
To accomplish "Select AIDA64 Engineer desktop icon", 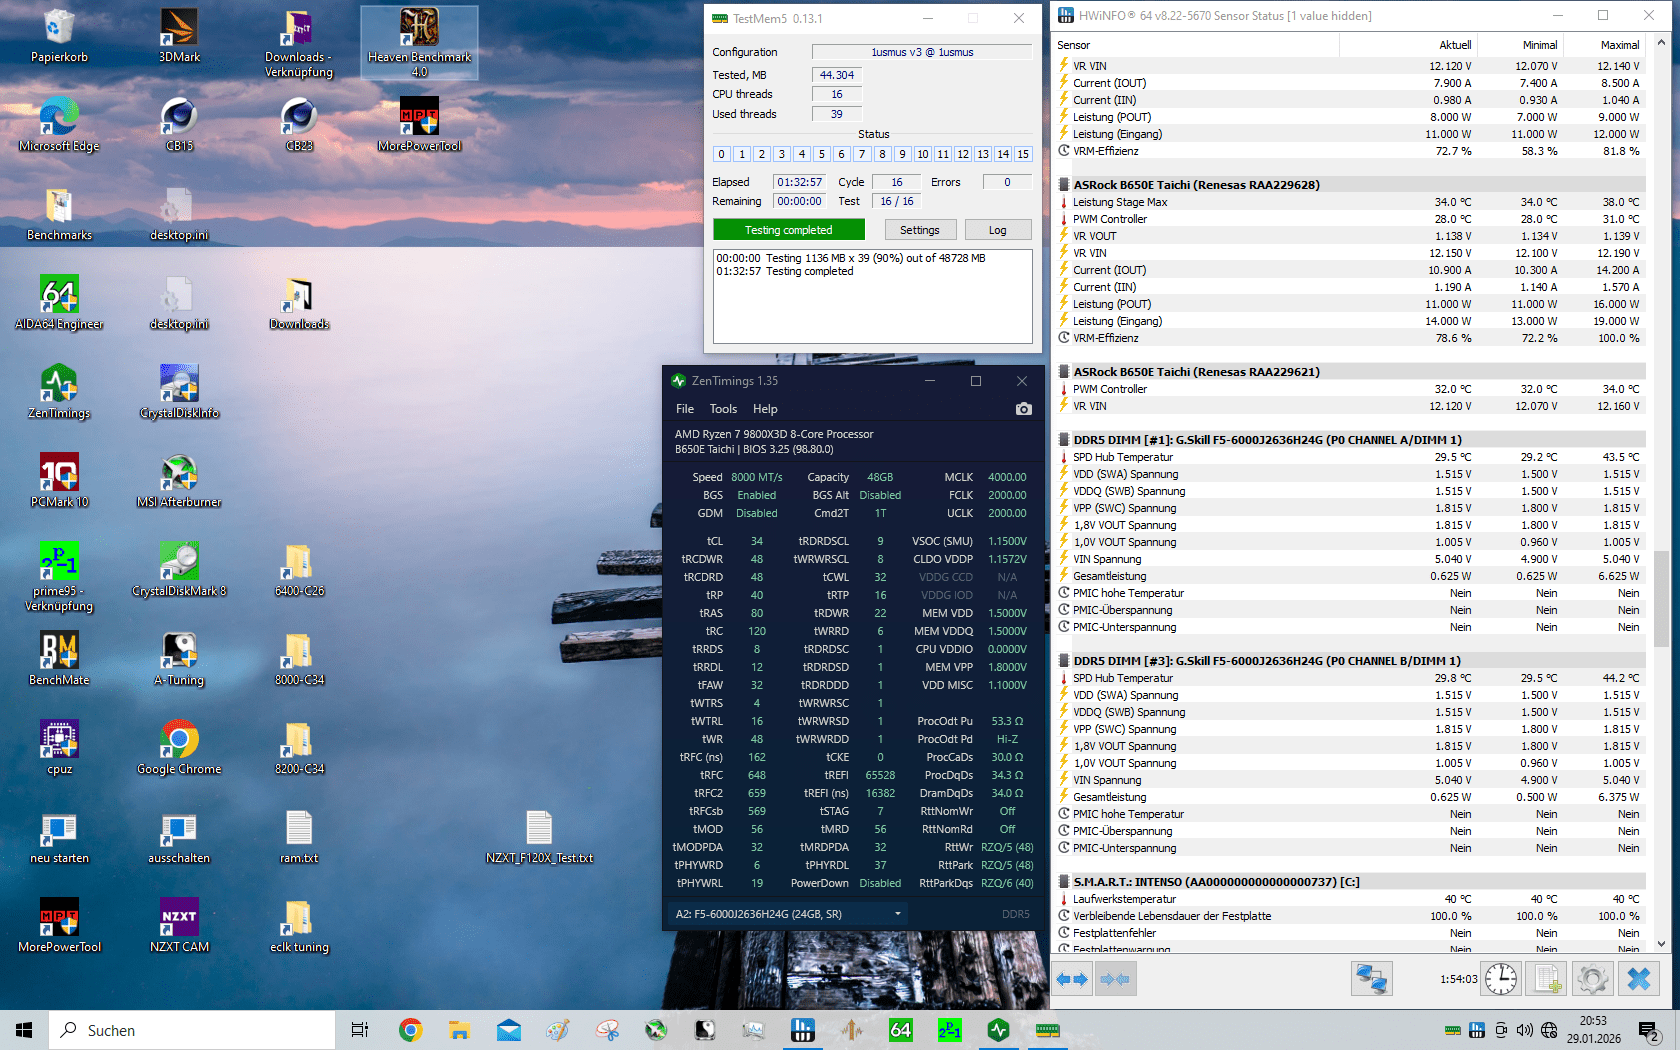I will pyautogui.click(x=59, y=303).
